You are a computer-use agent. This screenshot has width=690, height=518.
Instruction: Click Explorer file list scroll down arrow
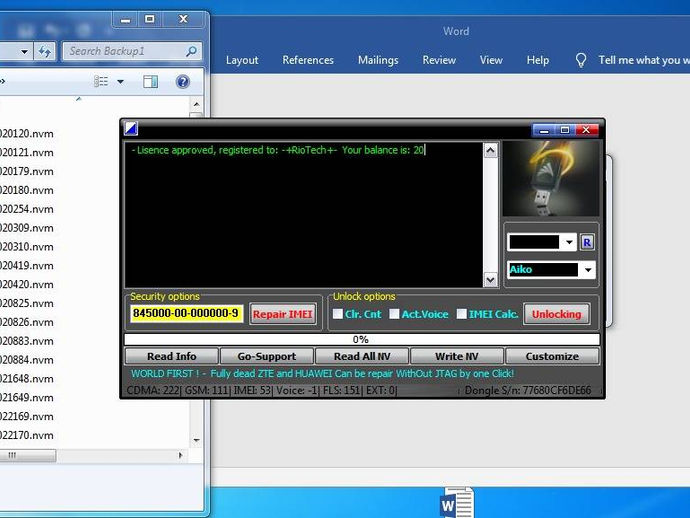(196, 440)
